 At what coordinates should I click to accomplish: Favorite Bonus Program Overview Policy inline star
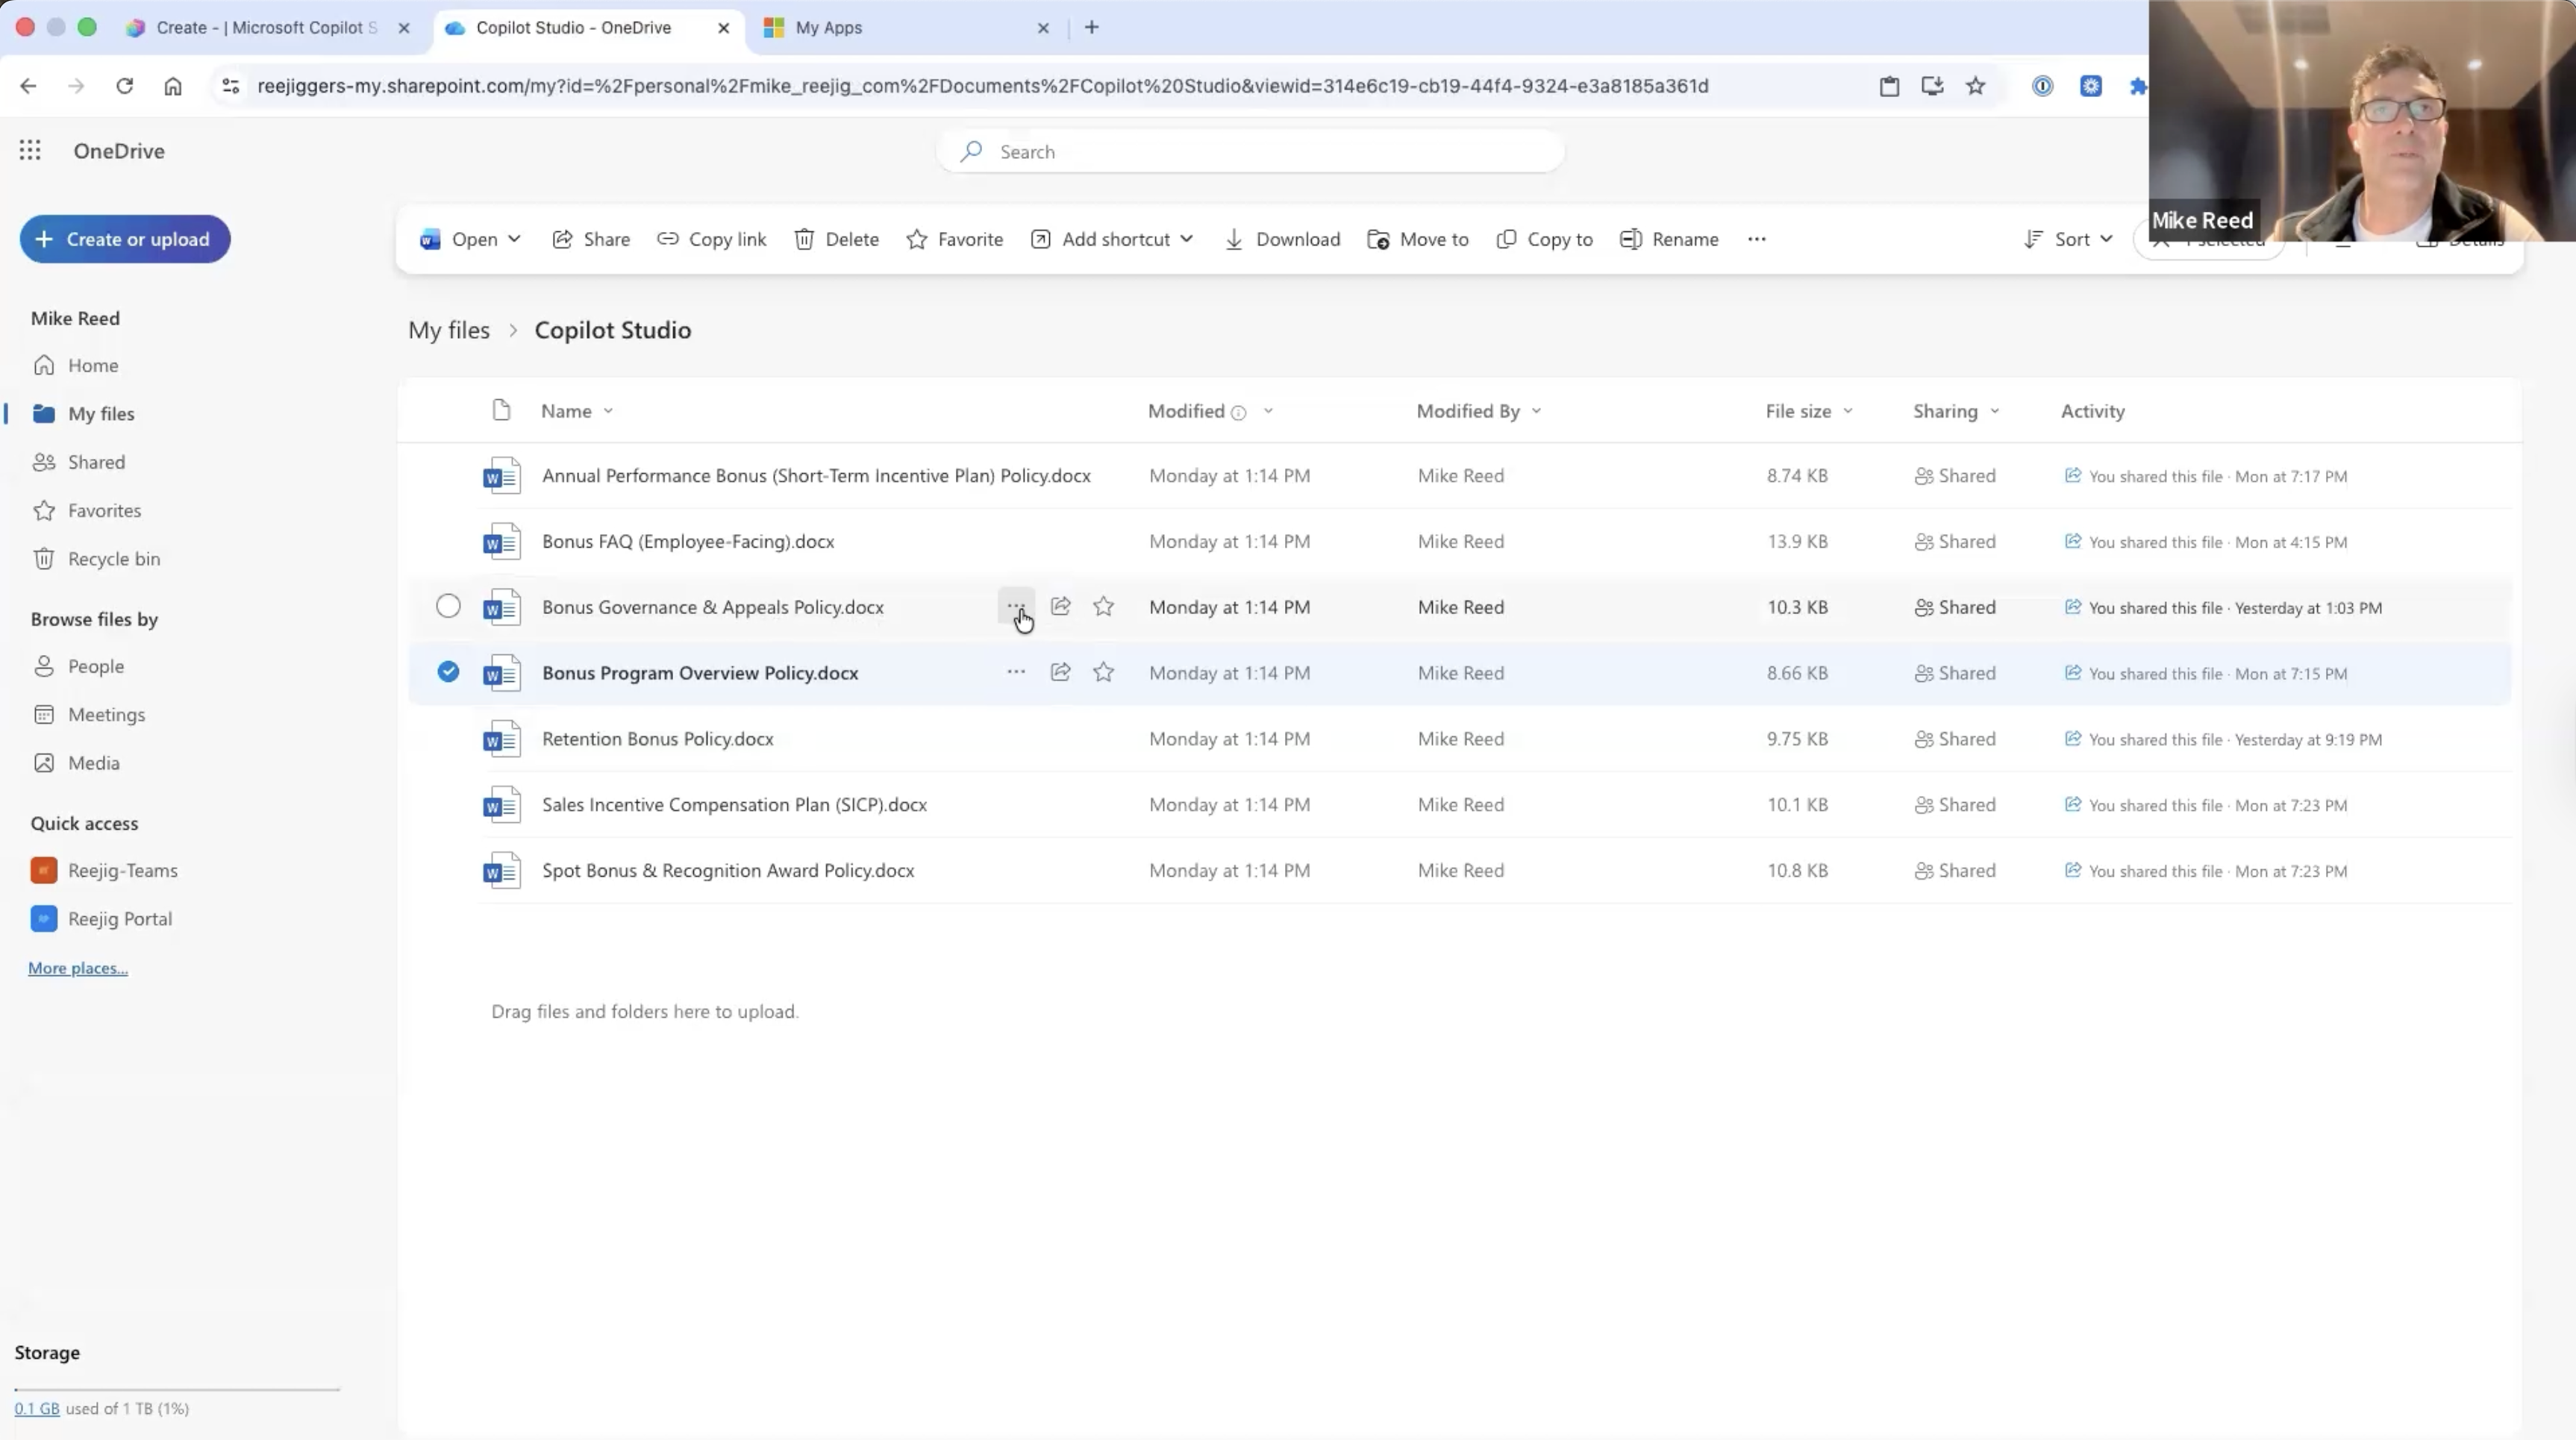pos(1103,672)
